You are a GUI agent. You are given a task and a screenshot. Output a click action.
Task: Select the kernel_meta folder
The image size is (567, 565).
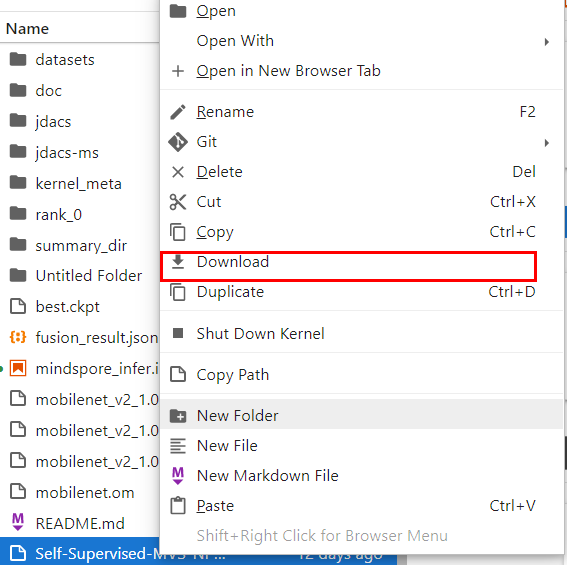pos(78,184)
